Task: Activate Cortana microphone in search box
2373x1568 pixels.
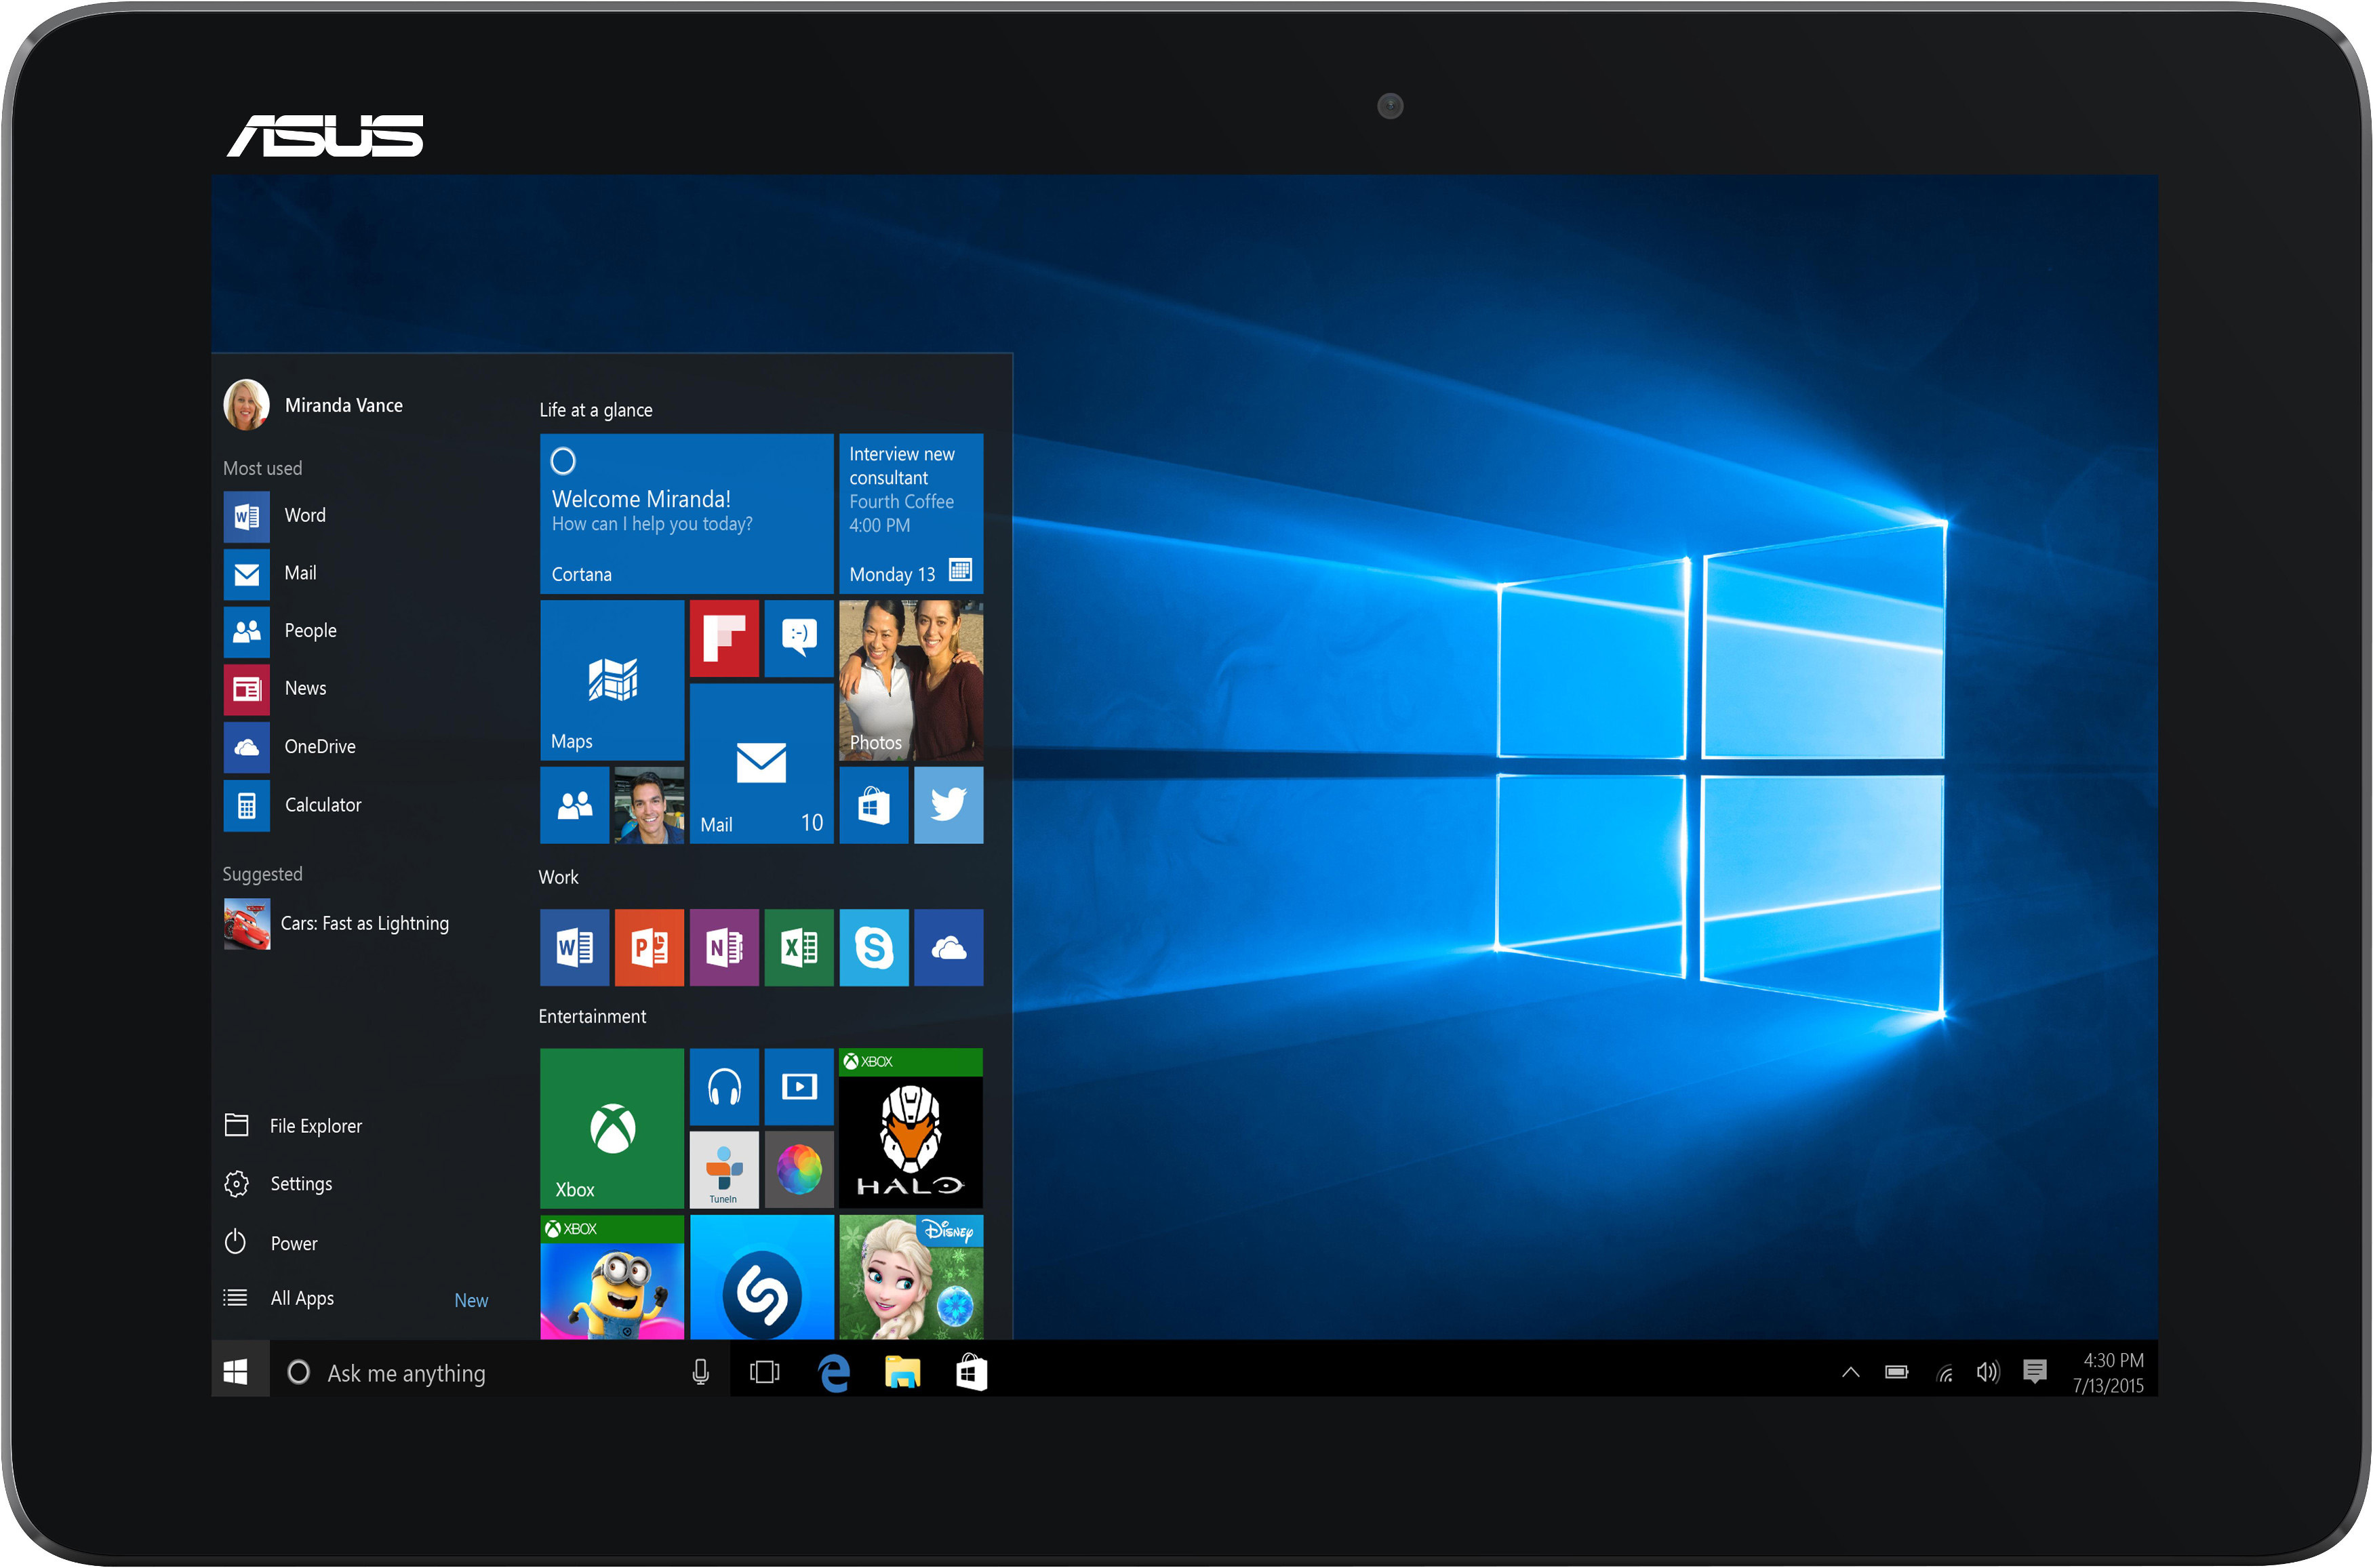Action: tap(701, 1372)
